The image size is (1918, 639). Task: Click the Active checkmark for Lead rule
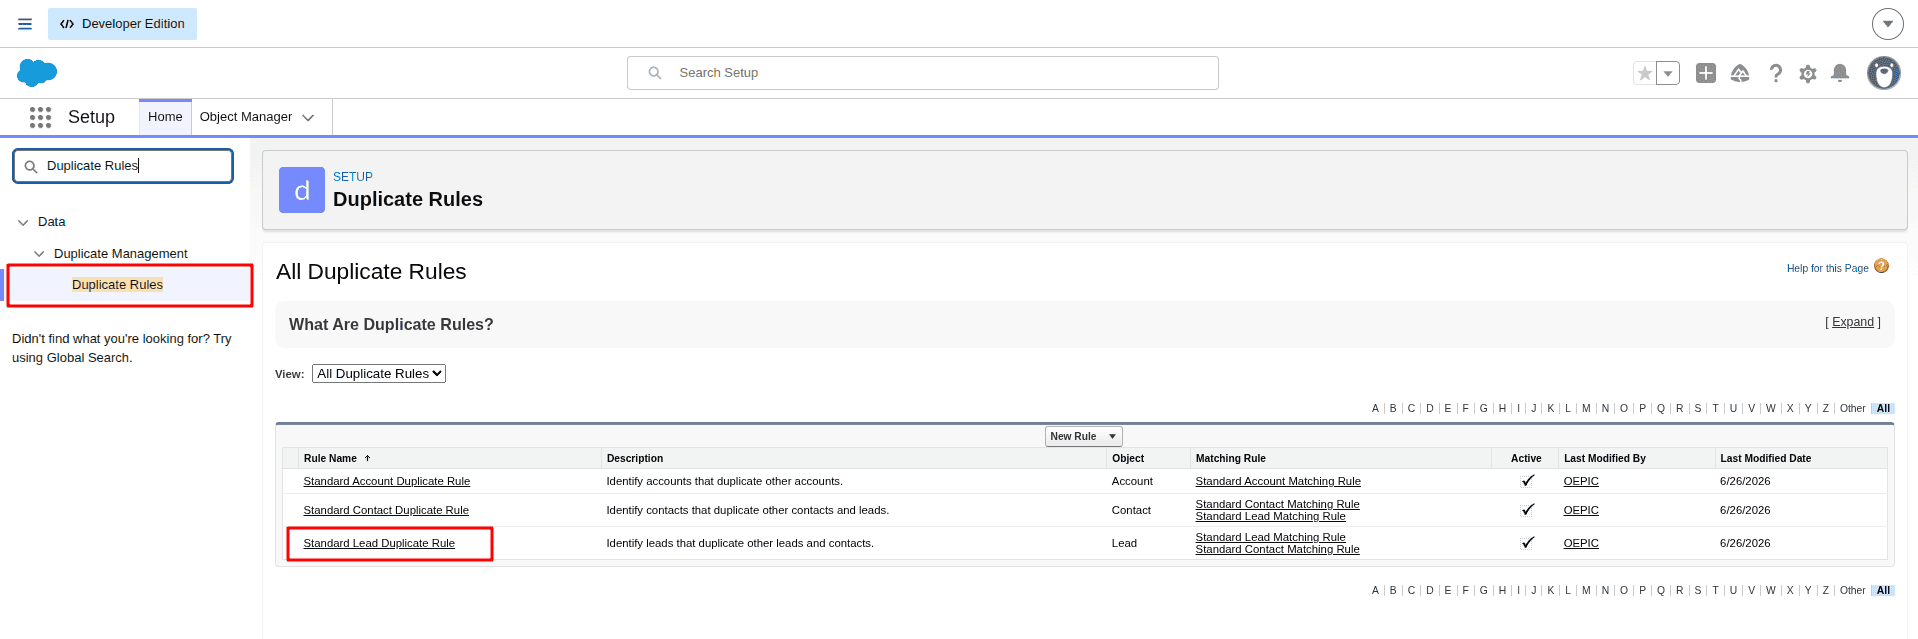tap(1527, 543)
